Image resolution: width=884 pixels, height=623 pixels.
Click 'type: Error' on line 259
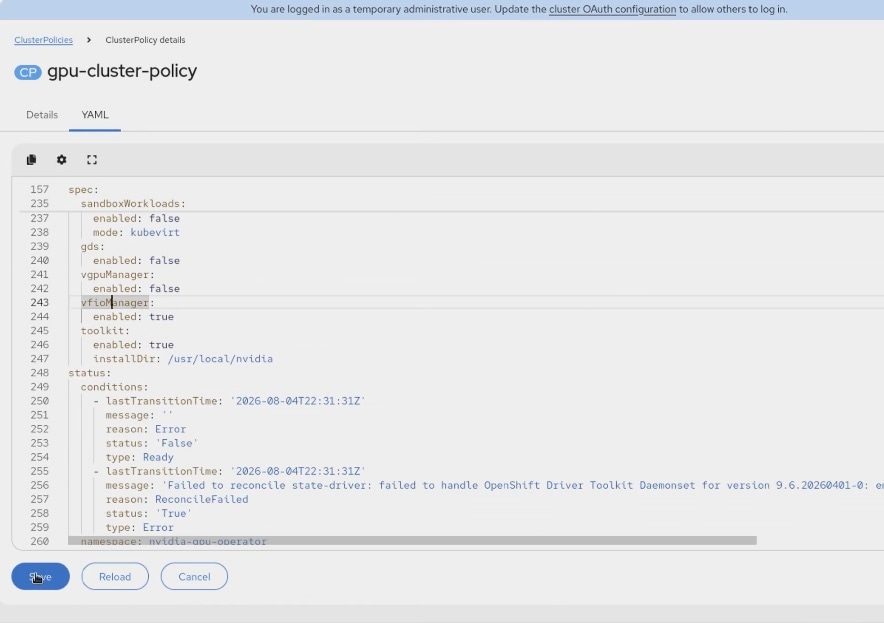pyautogui.click(x=139, y=527)
